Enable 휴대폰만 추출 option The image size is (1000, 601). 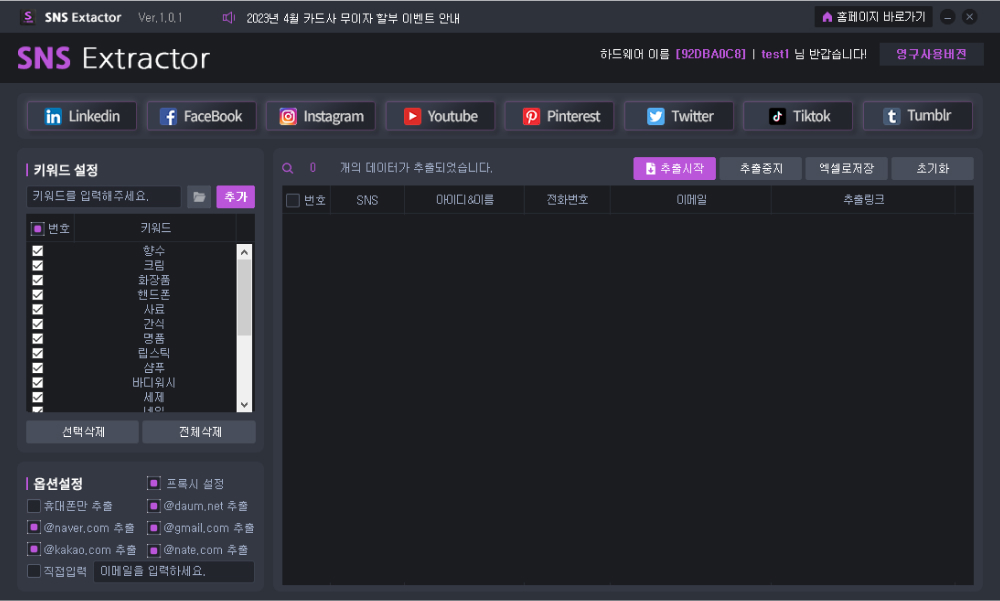point(34,506)
